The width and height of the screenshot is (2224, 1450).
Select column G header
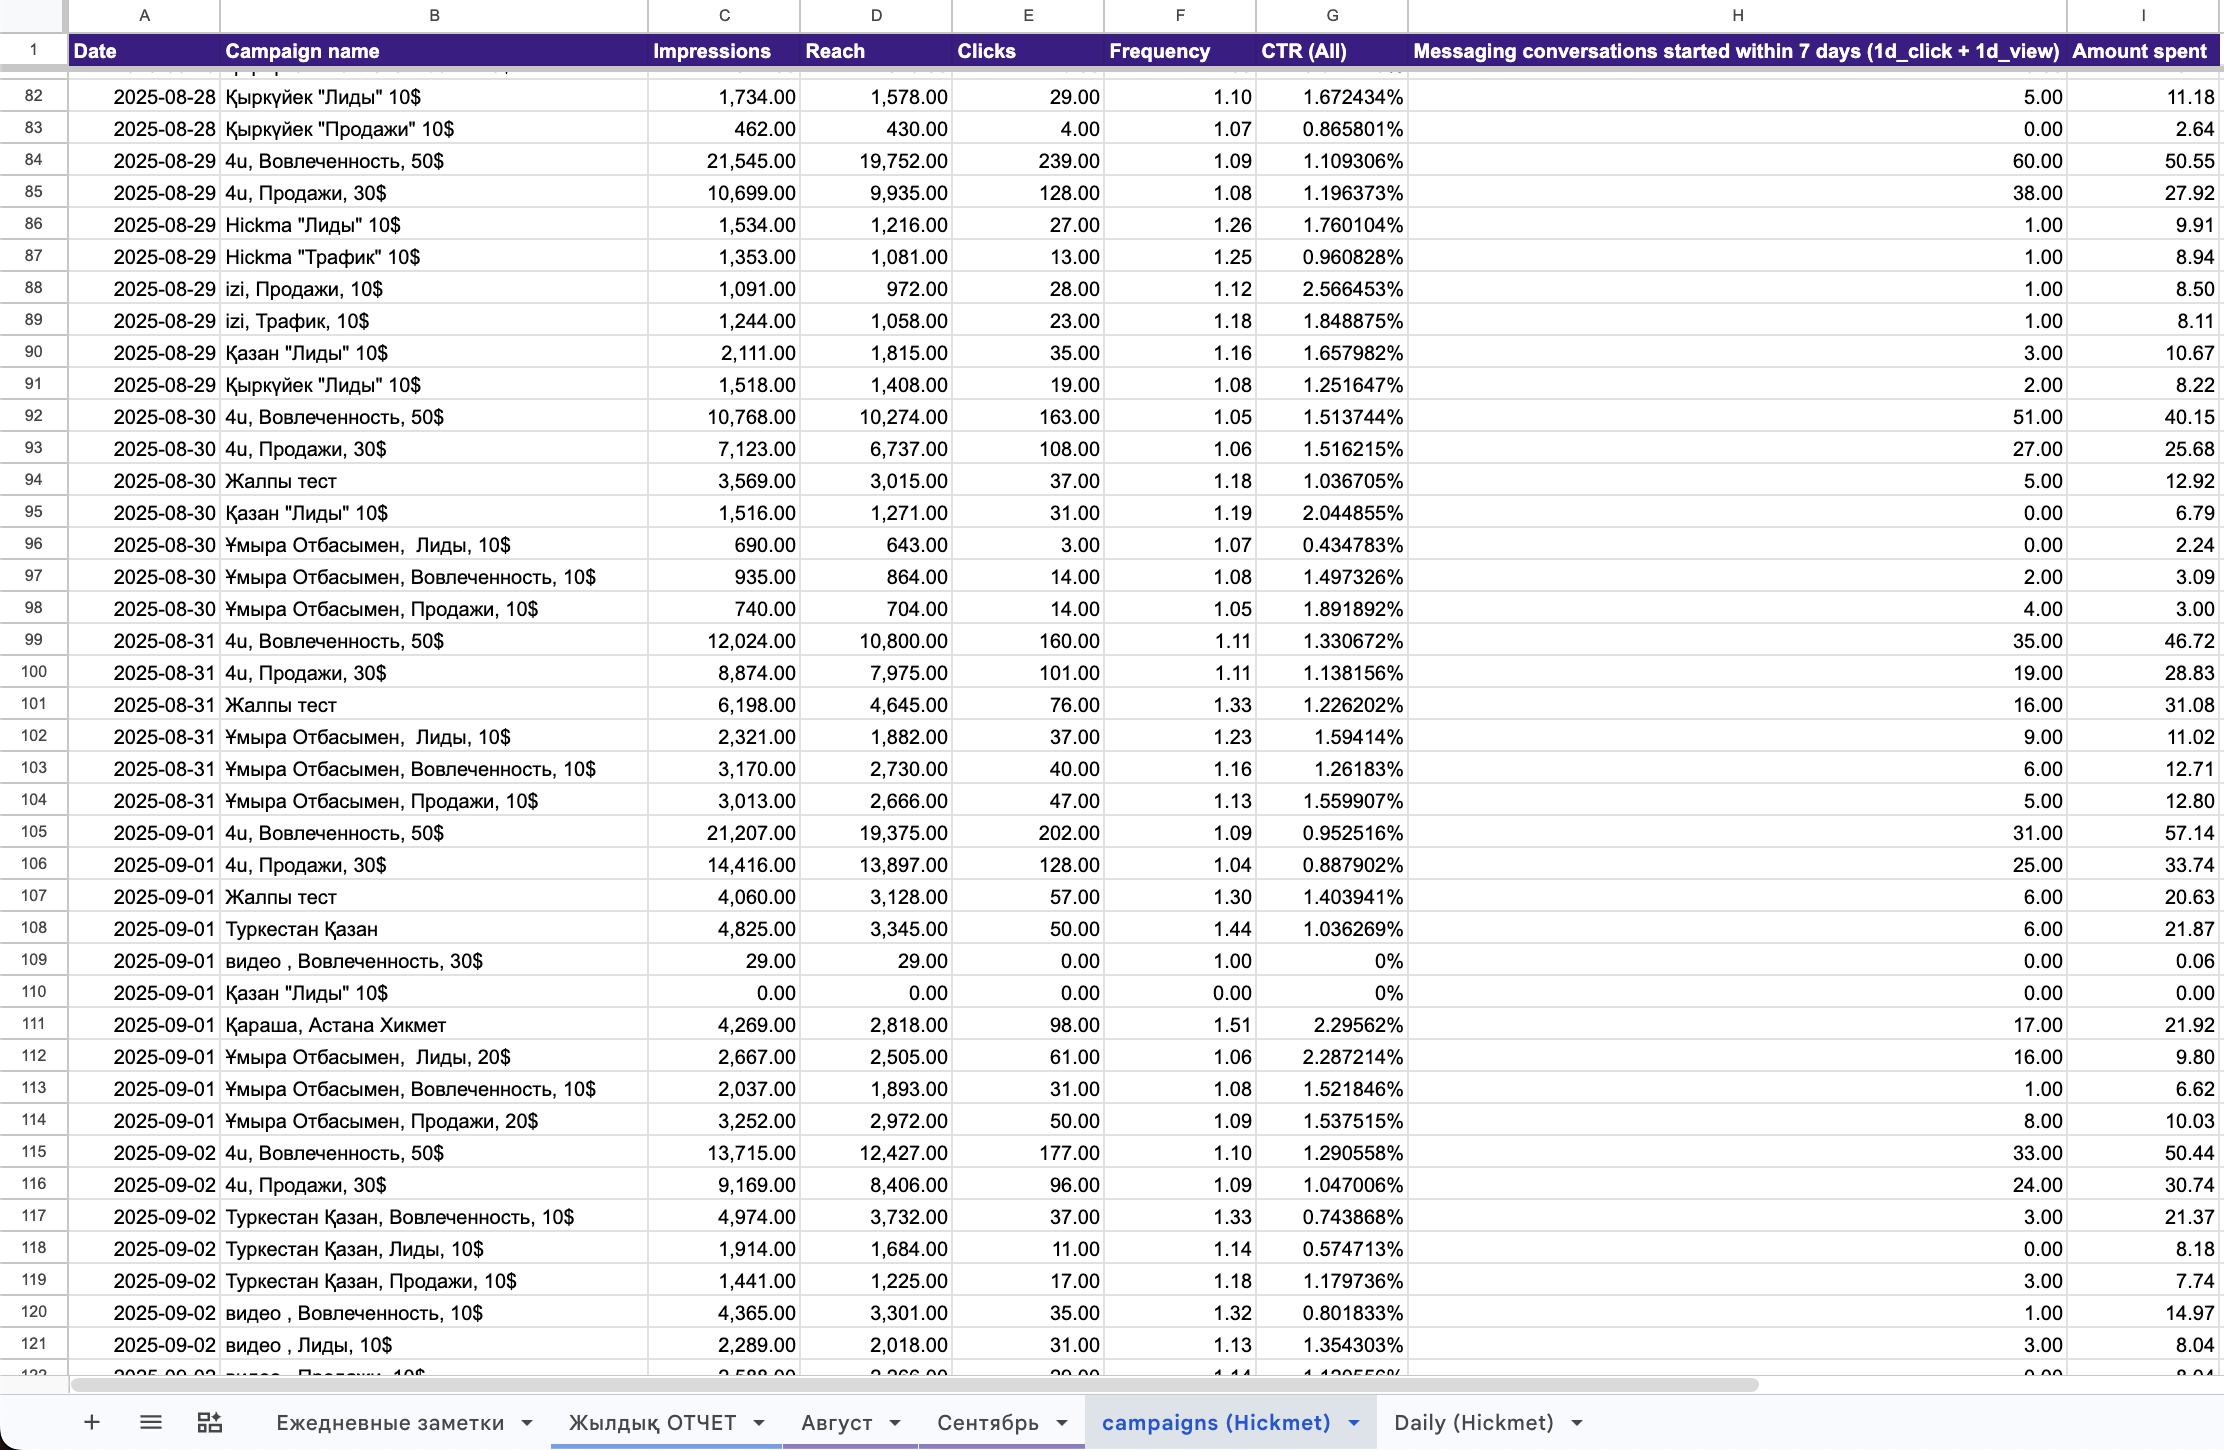tap(1332, 15)
